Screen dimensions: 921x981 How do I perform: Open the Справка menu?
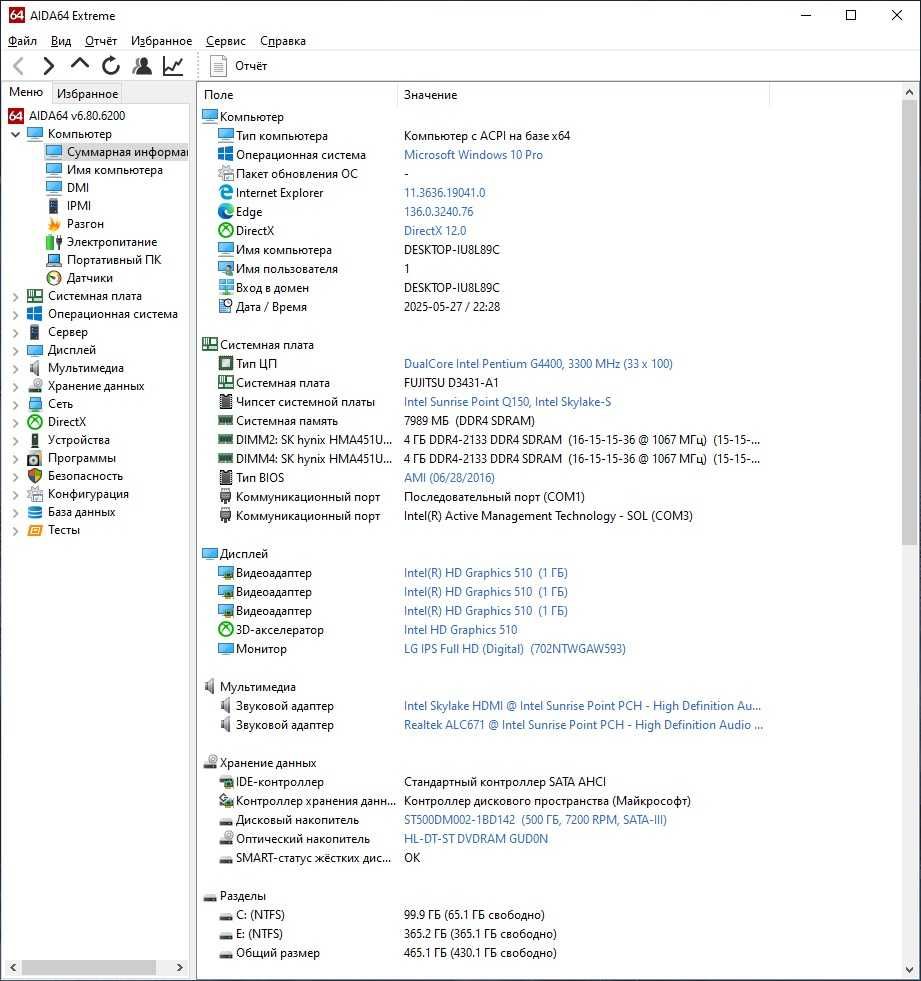pyautogui.click(x=283, y=41)
